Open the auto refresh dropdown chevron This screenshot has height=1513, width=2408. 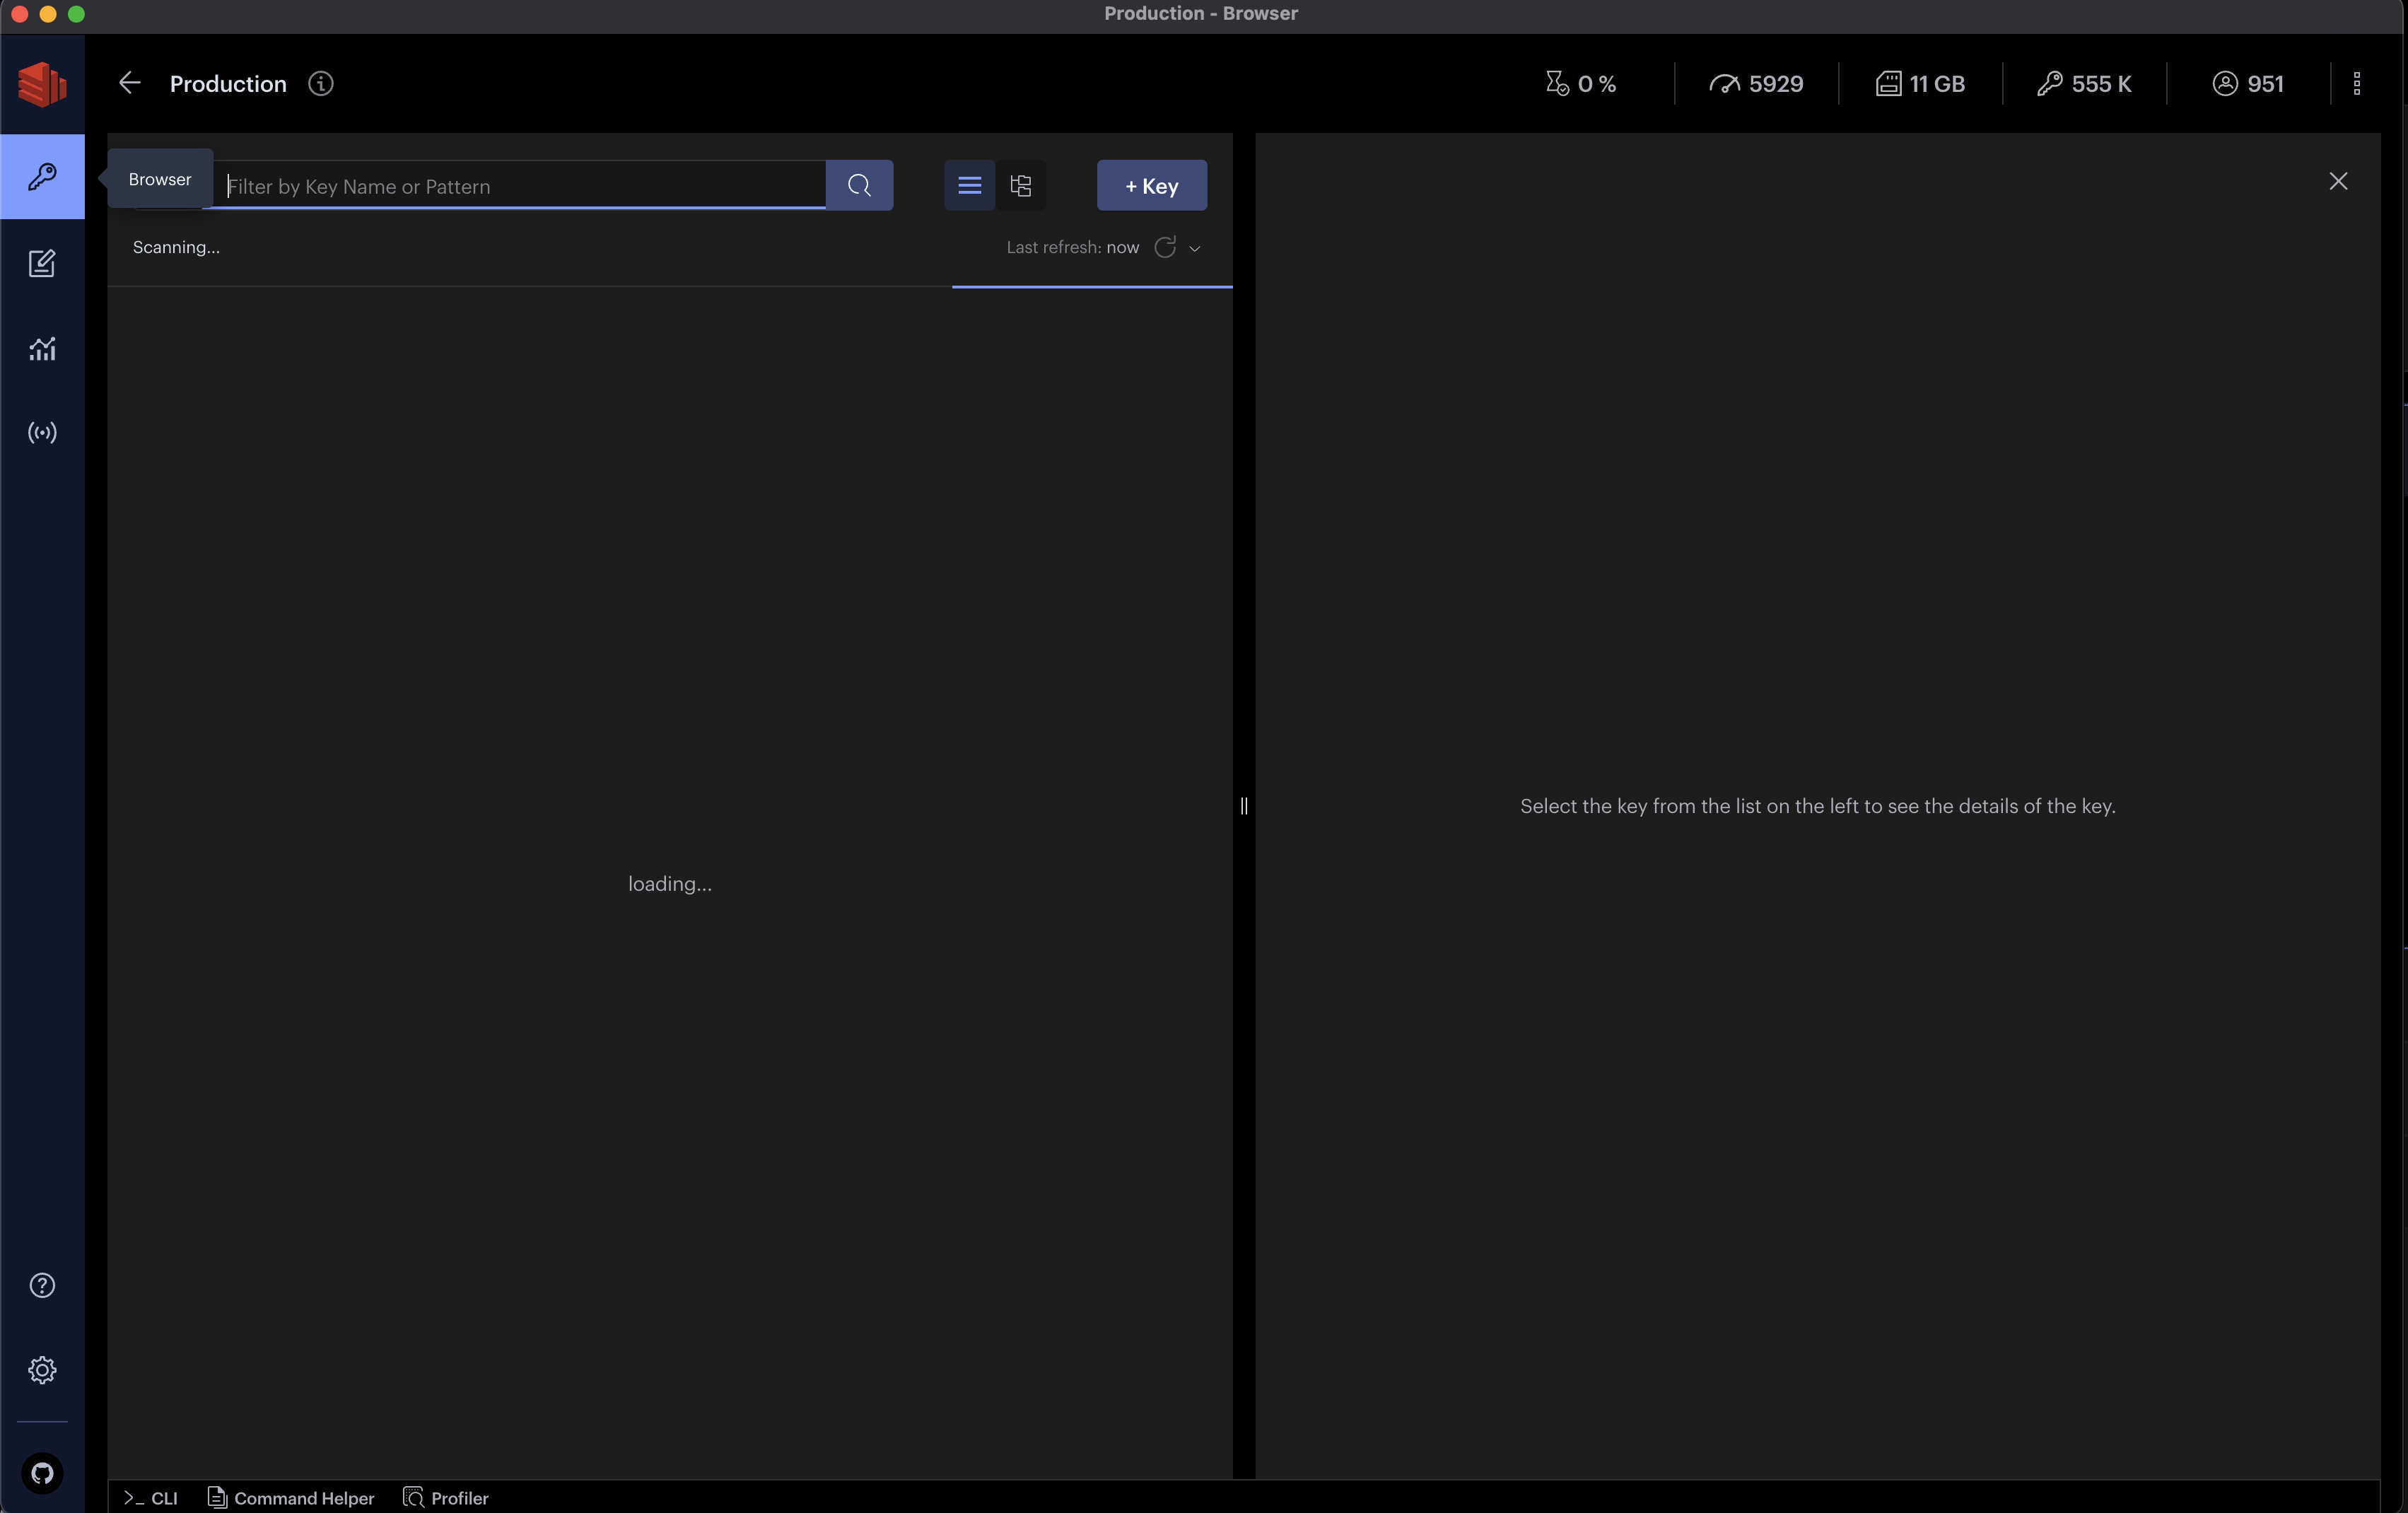(x=1195, y=247)
